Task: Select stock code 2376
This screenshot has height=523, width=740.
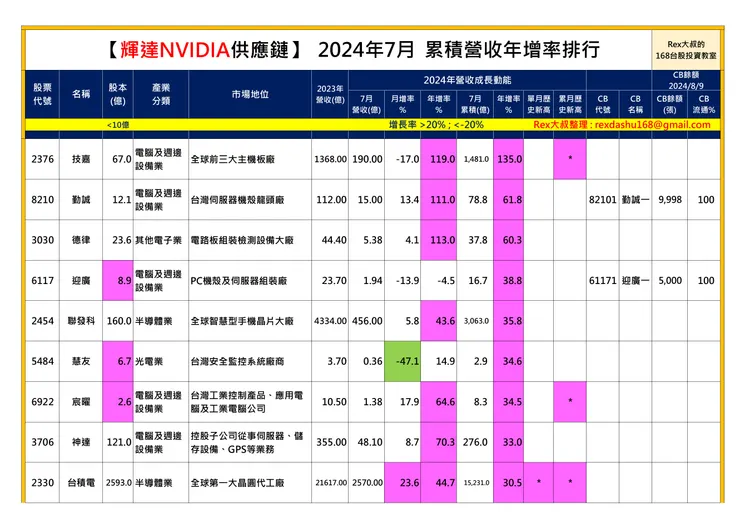Action: click(x=42, y=159)
